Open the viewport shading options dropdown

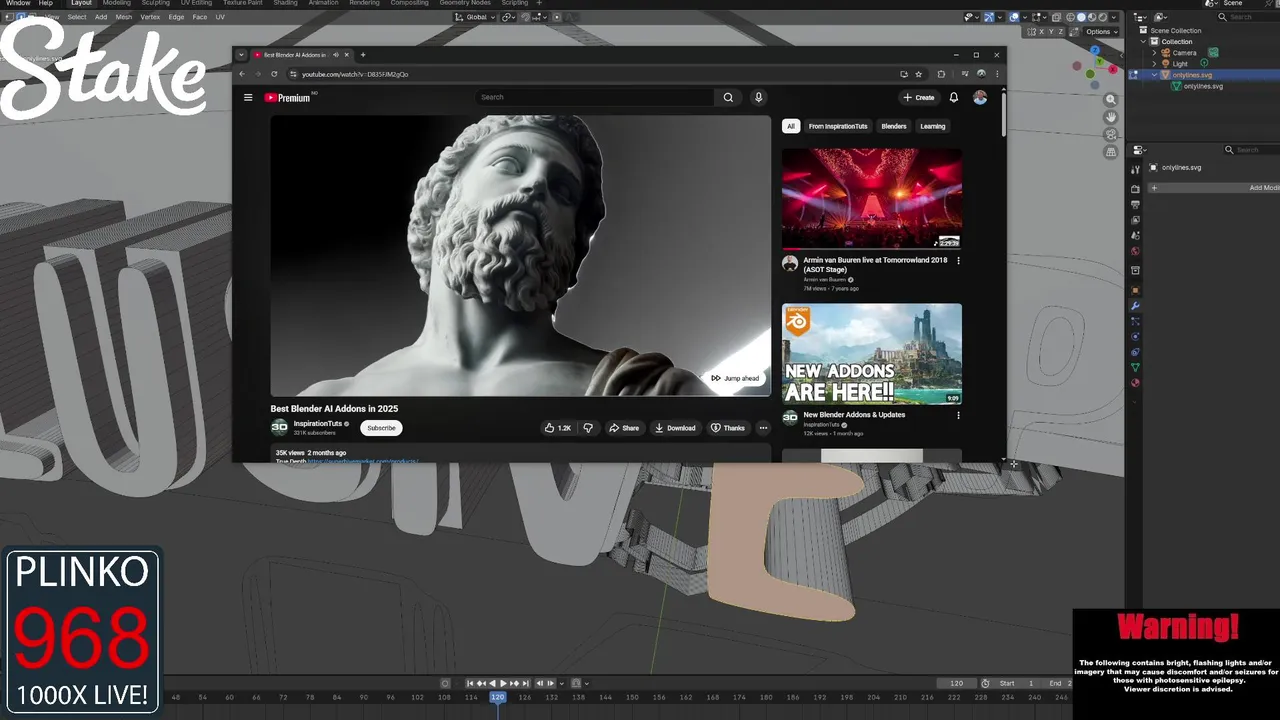(x=1114, y=17)
